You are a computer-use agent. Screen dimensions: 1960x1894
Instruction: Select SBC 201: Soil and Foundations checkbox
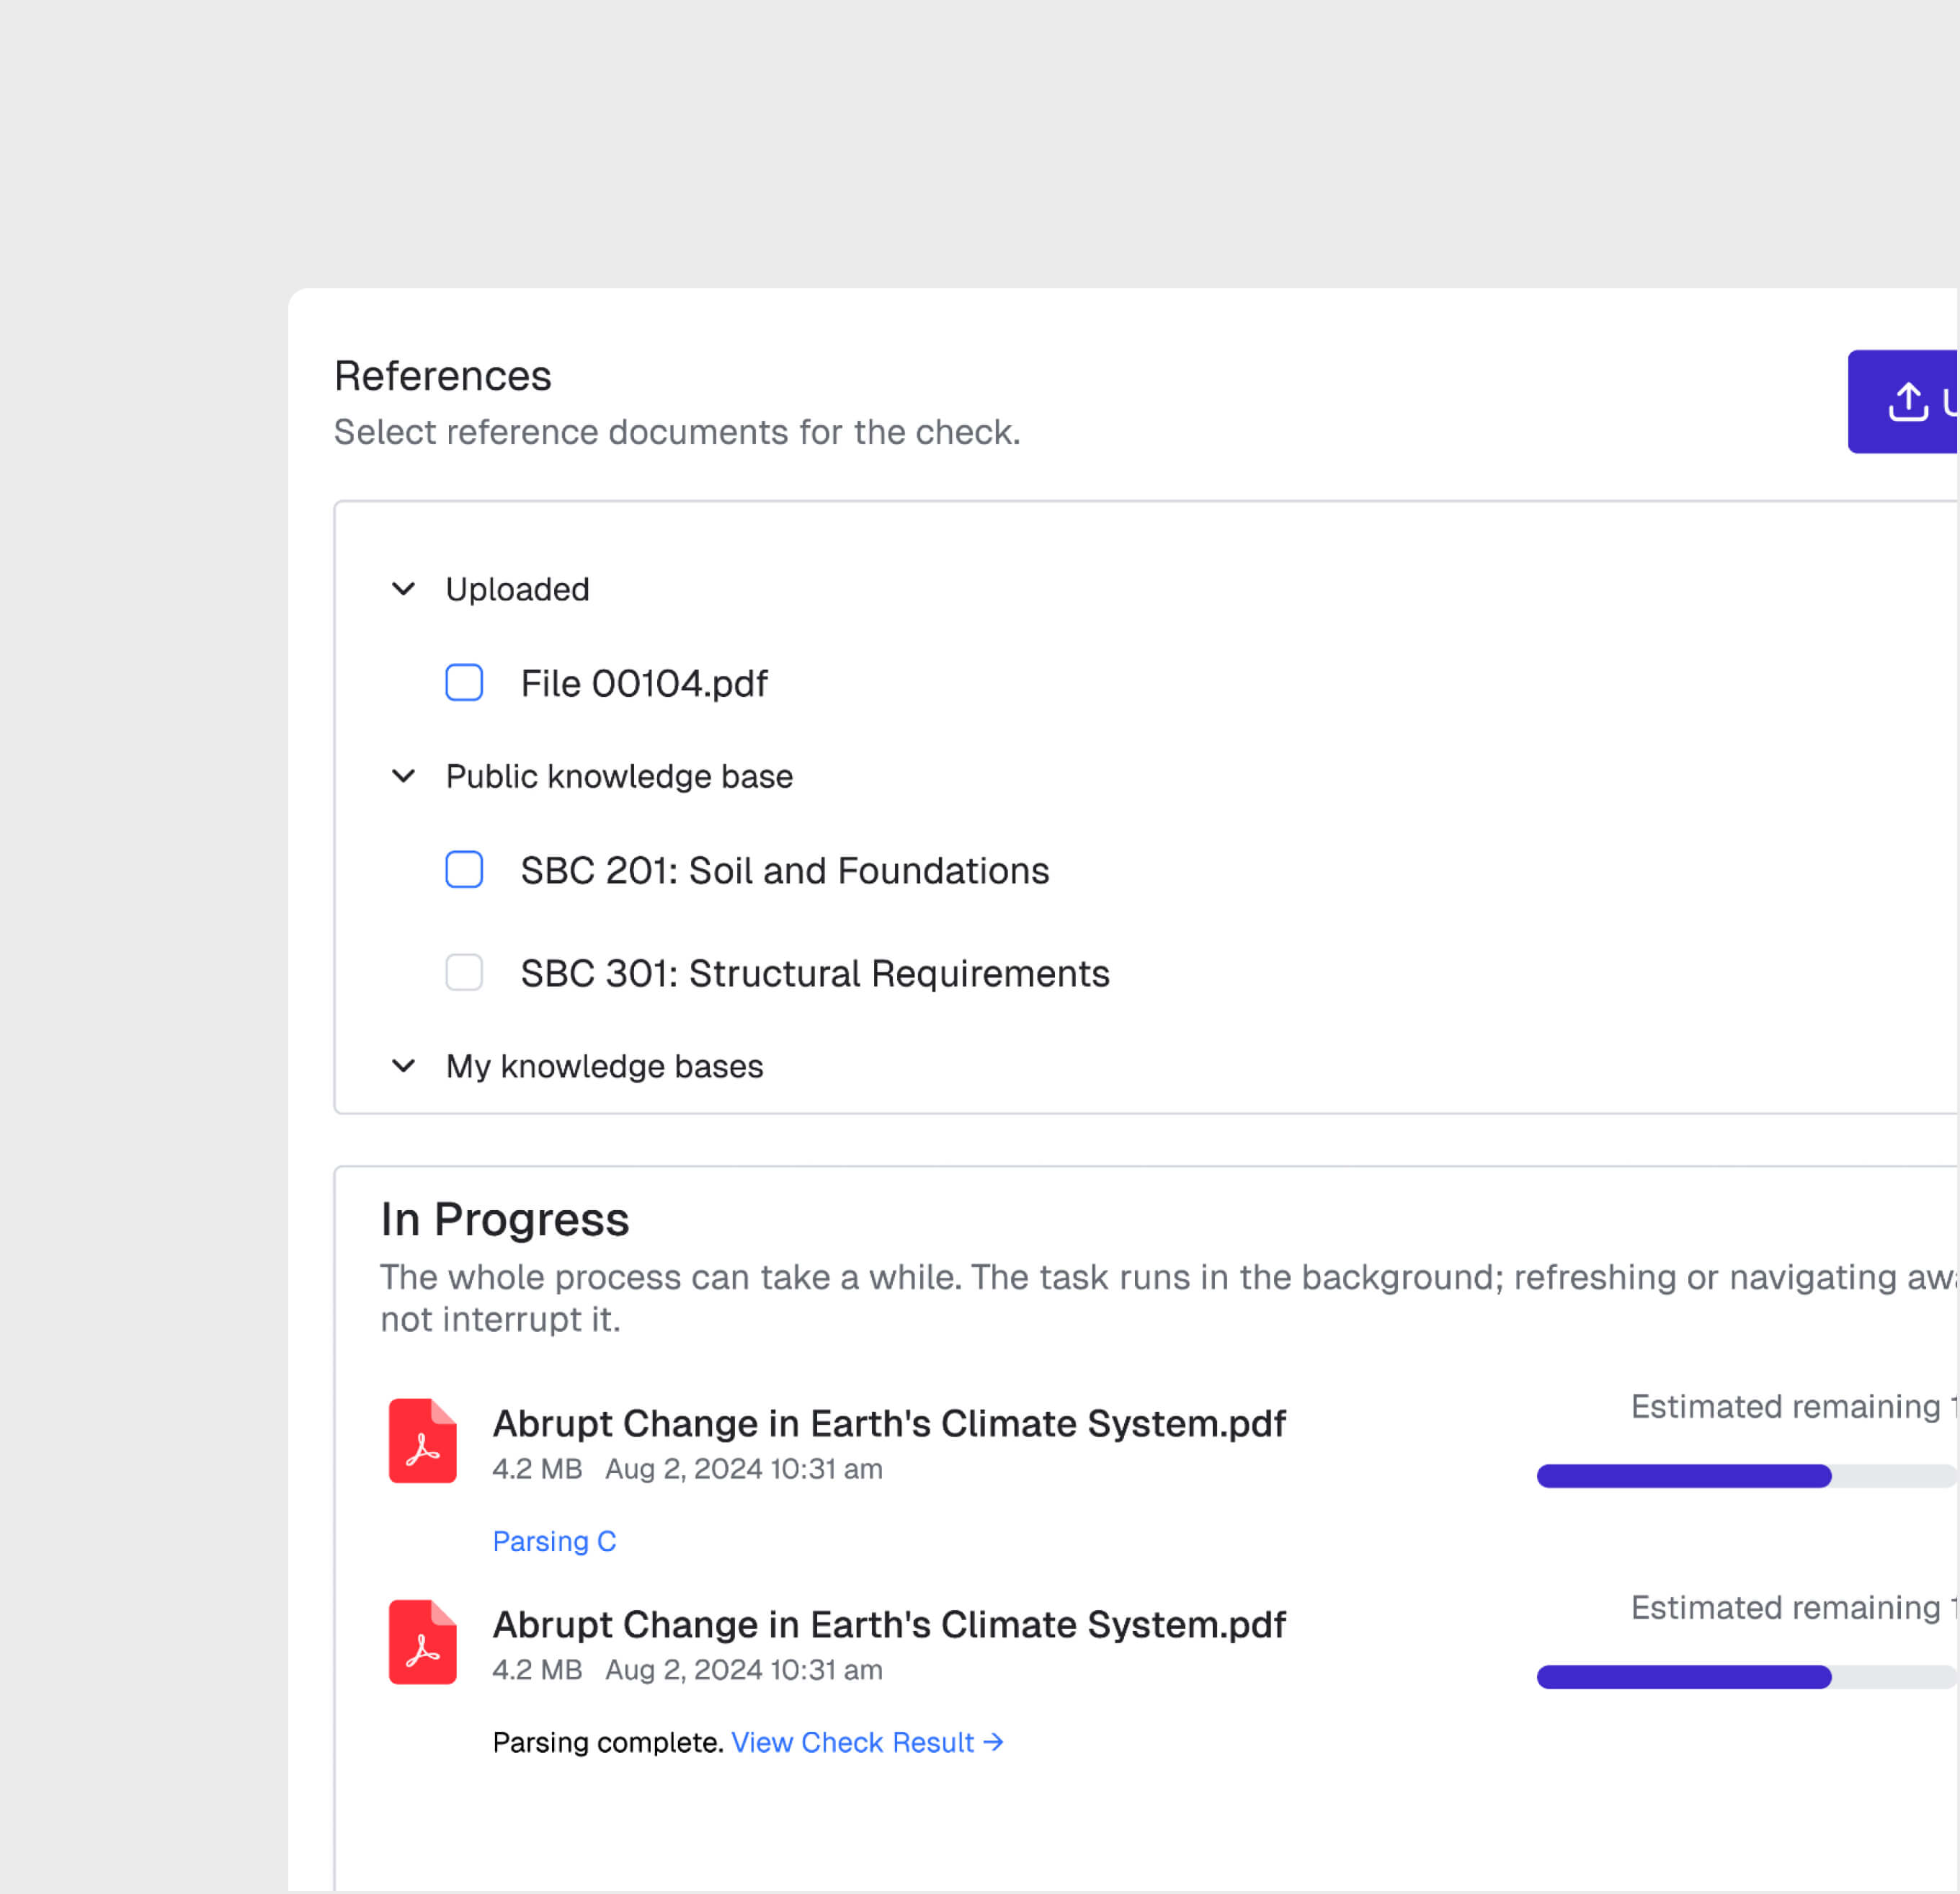point(464,870)
